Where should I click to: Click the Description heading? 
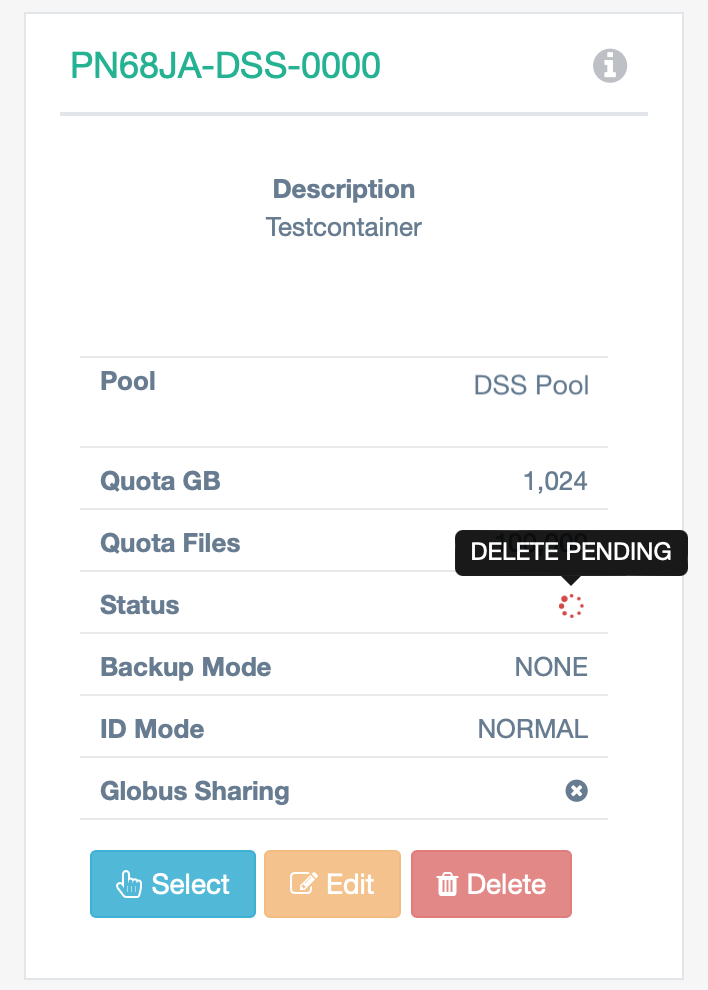(x=344, y=189)
